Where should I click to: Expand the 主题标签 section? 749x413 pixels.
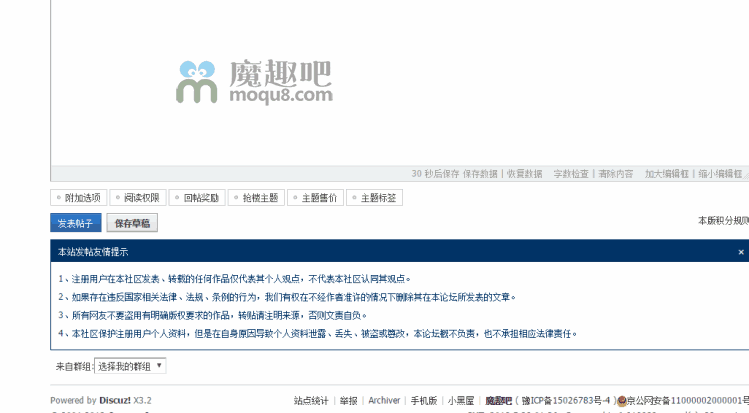(x=374, y=198)
